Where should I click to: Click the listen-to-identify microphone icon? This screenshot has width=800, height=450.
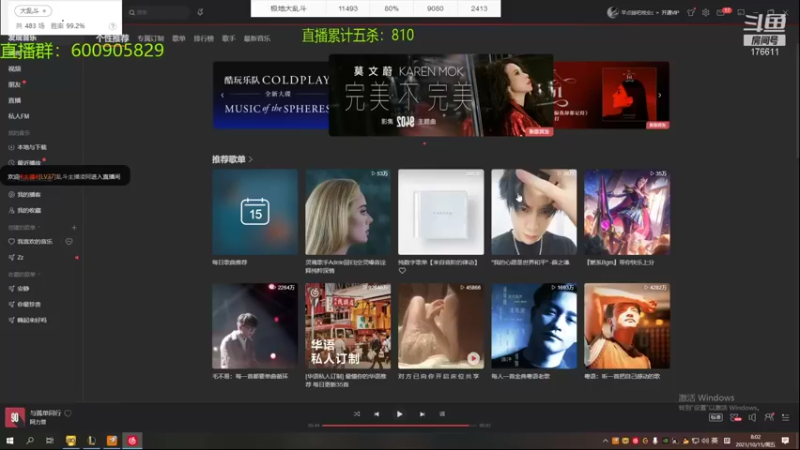pos(200,12)
